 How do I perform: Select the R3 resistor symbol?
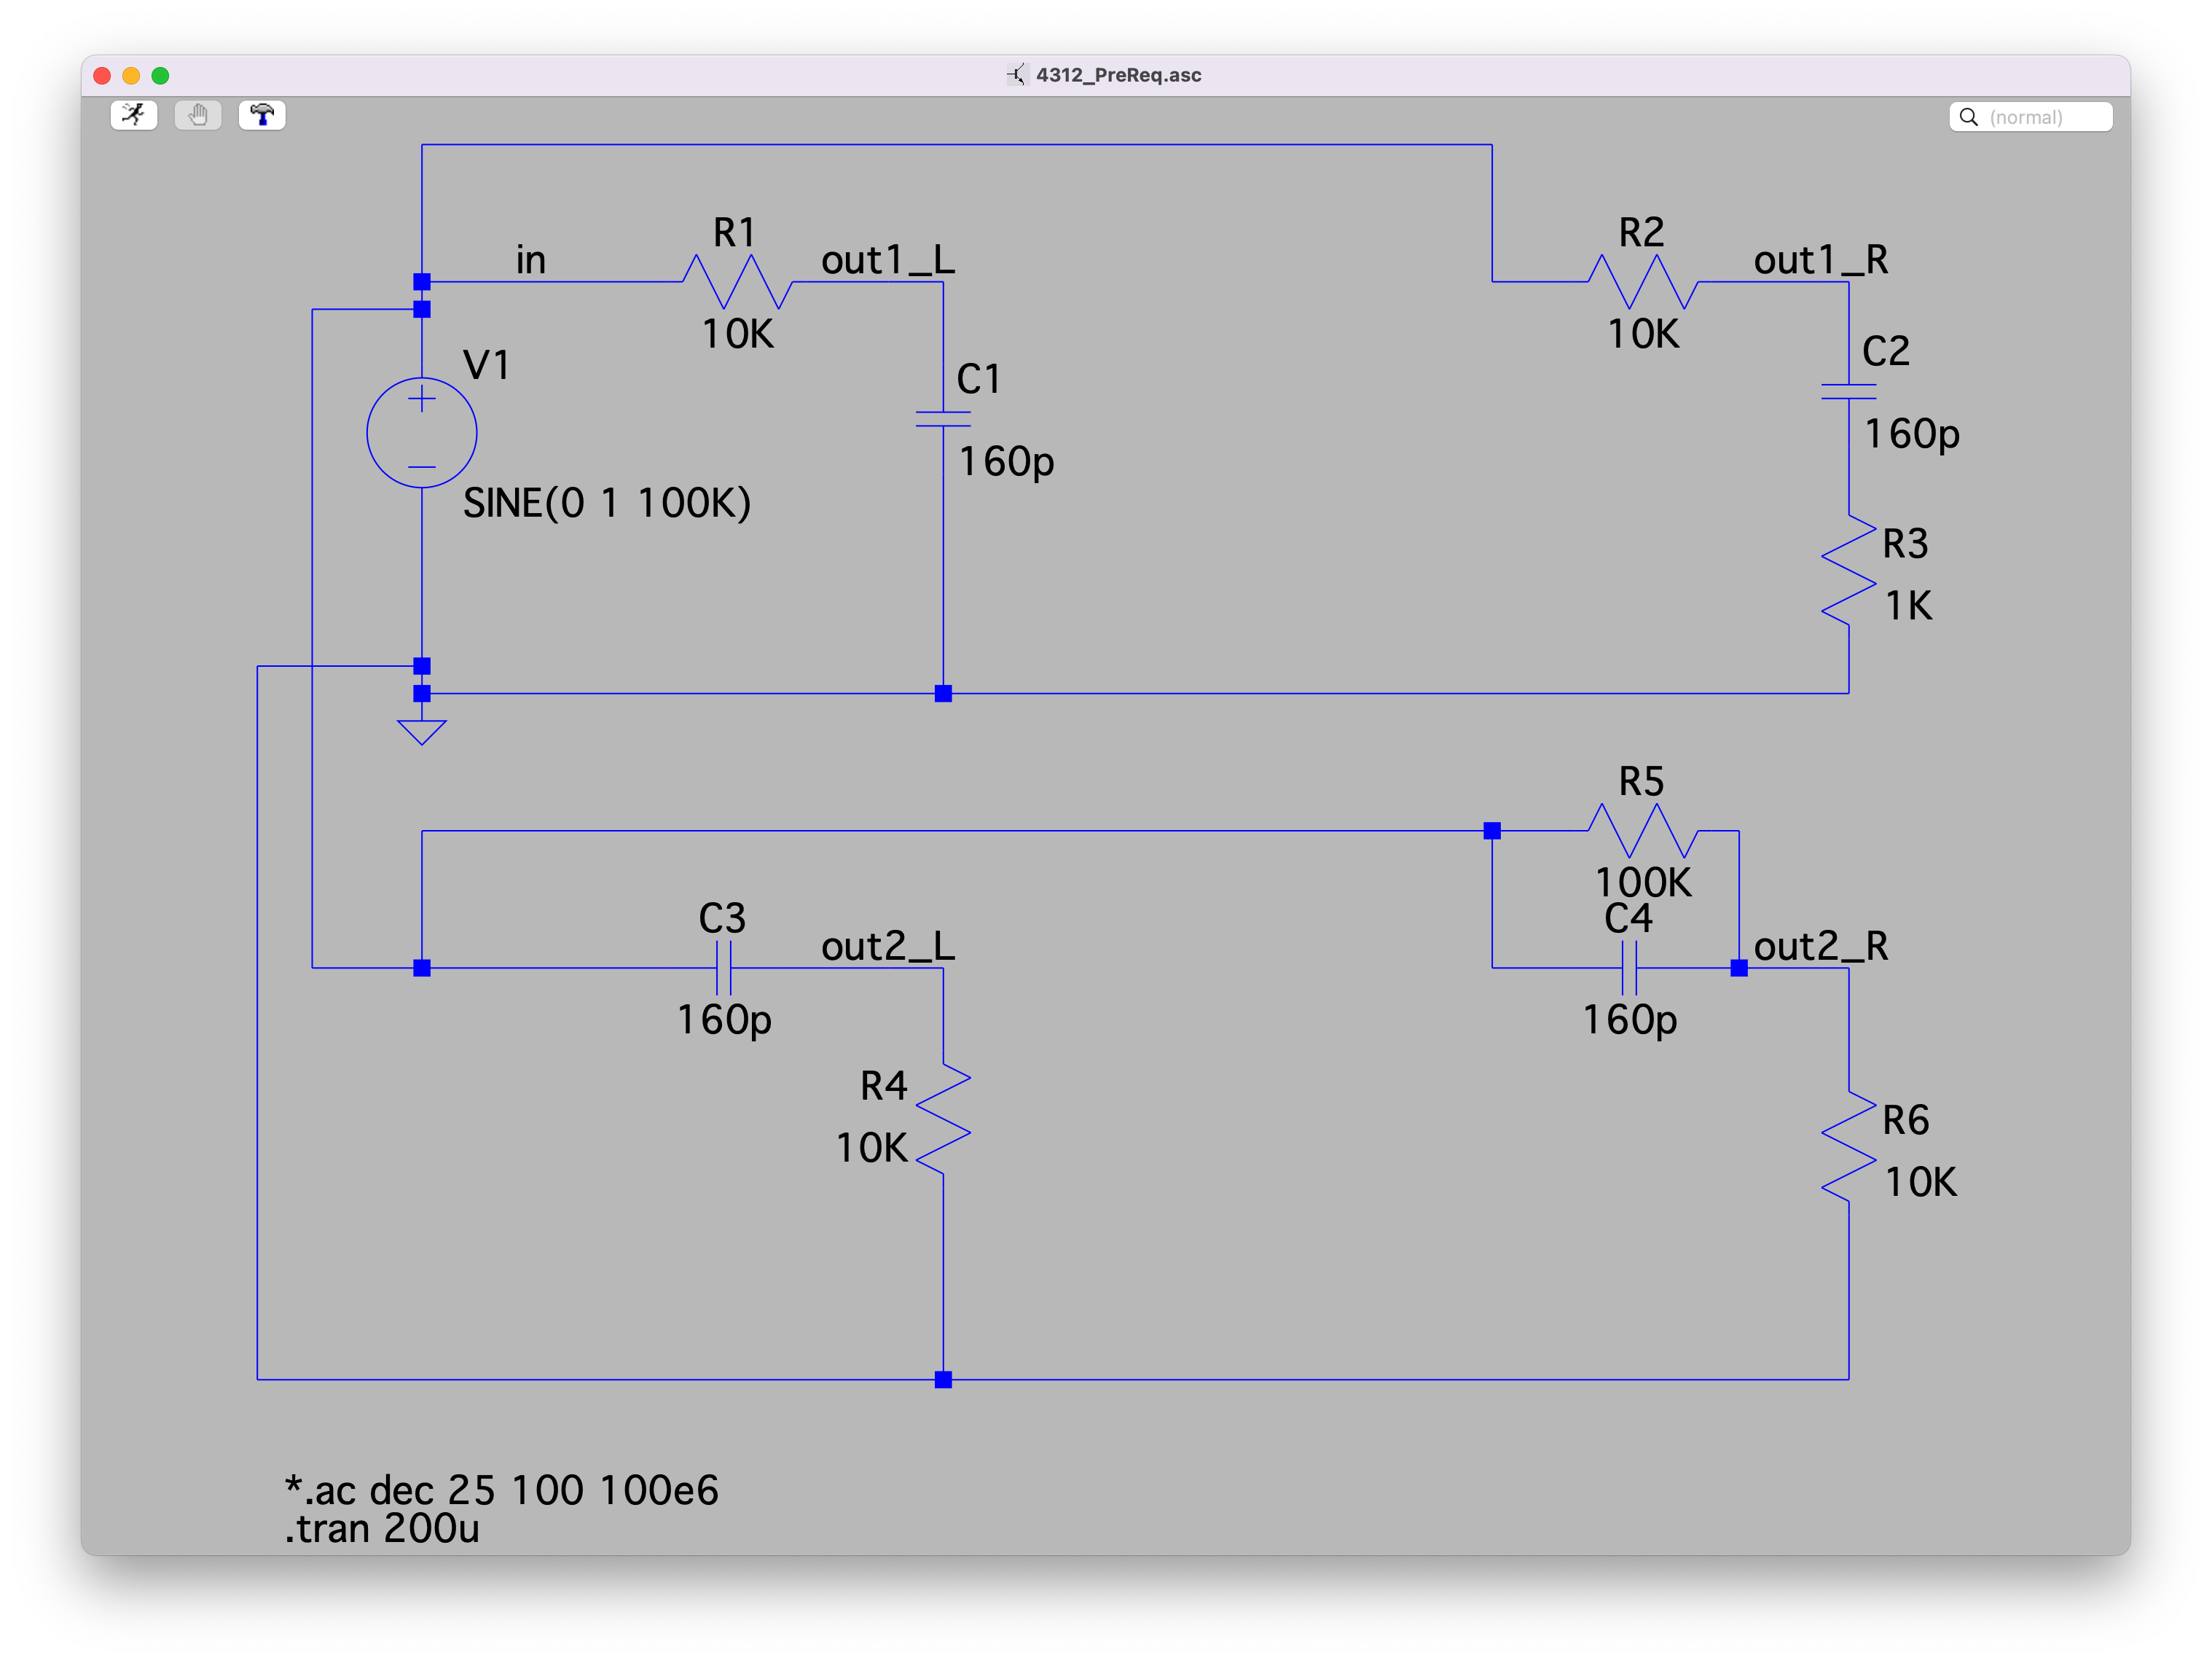(x=1849, y=571)
